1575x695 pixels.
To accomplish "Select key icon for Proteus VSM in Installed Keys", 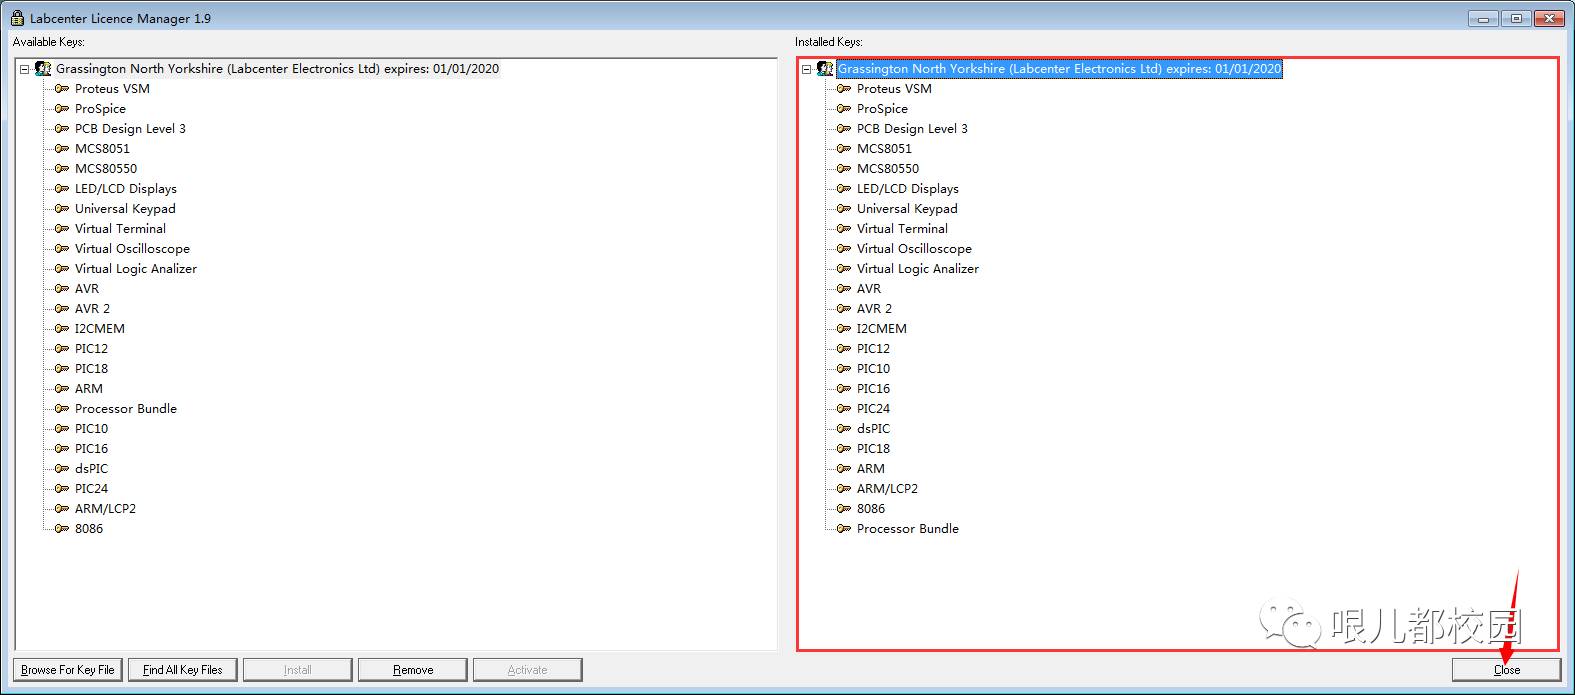I will click(844, 89).
